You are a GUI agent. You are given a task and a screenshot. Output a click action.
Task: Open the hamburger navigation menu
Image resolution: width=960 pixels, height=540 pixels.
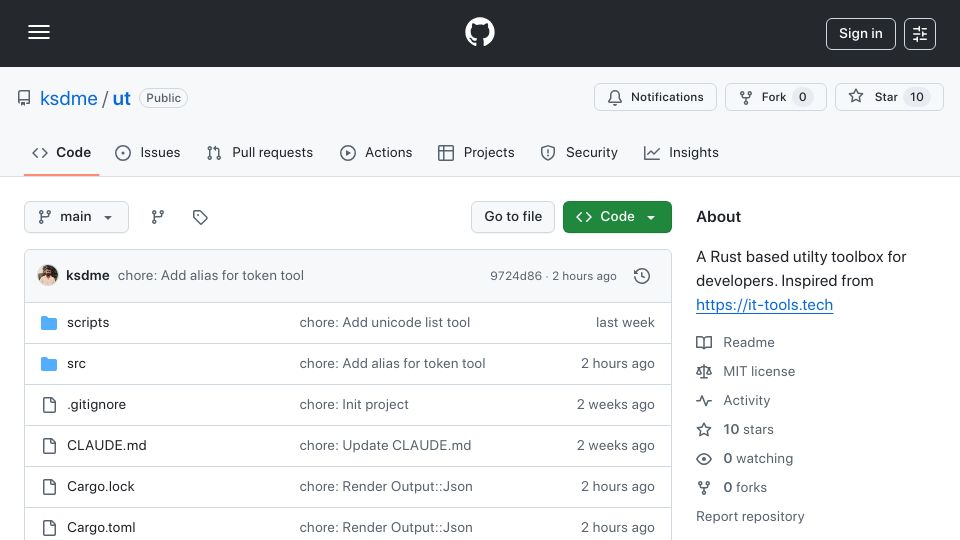tap(39, 32)
